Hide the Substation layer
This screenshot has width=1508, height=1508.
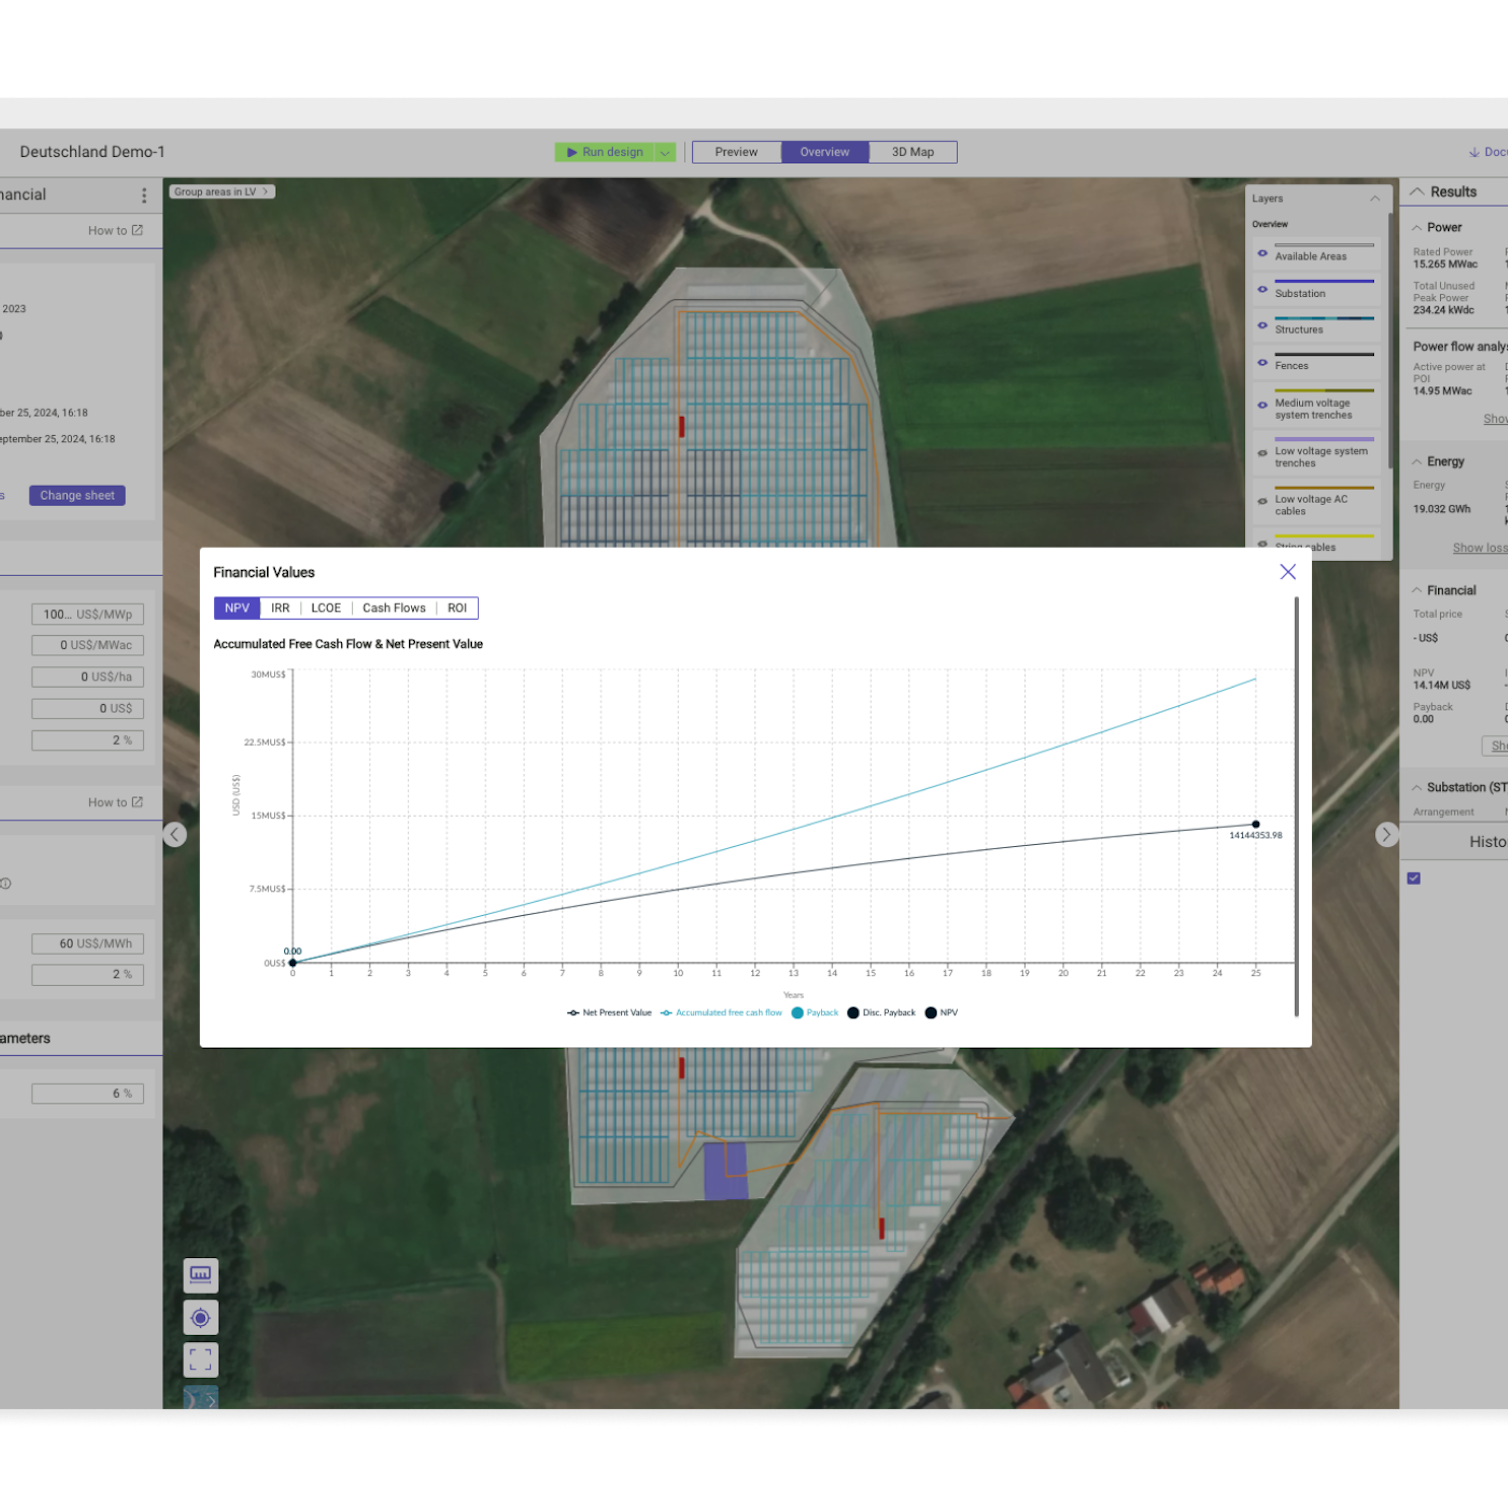pos(1263,290)
